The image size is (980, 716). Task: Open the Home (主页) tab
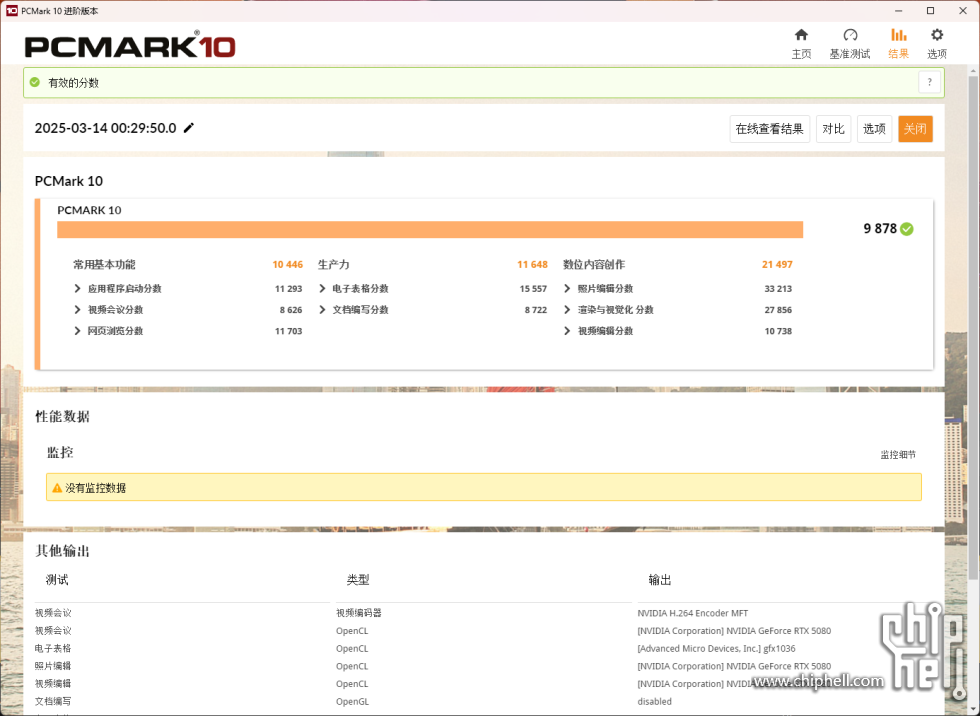[801, 44]
